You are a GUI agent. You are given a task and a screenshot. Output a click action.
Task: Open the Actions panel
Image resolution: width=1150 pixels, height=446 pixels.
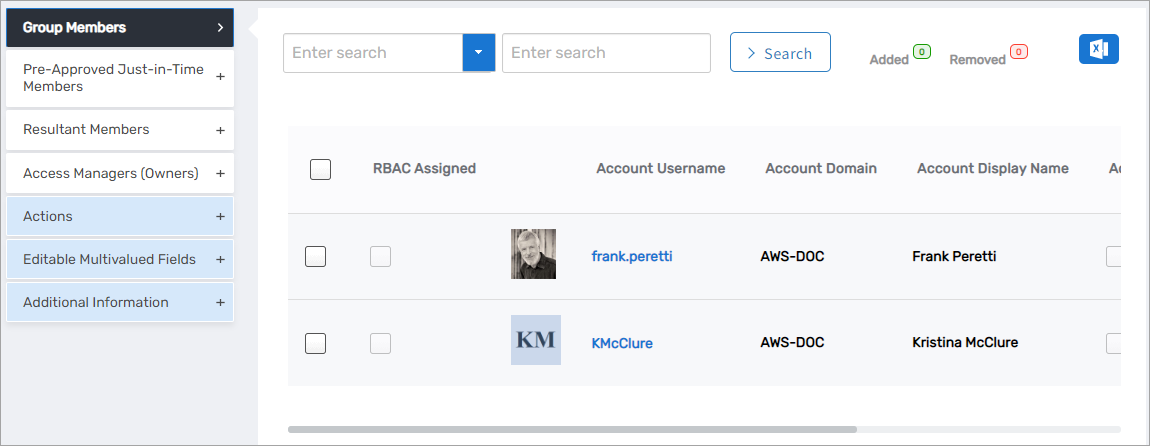click(x=120, y=217)
